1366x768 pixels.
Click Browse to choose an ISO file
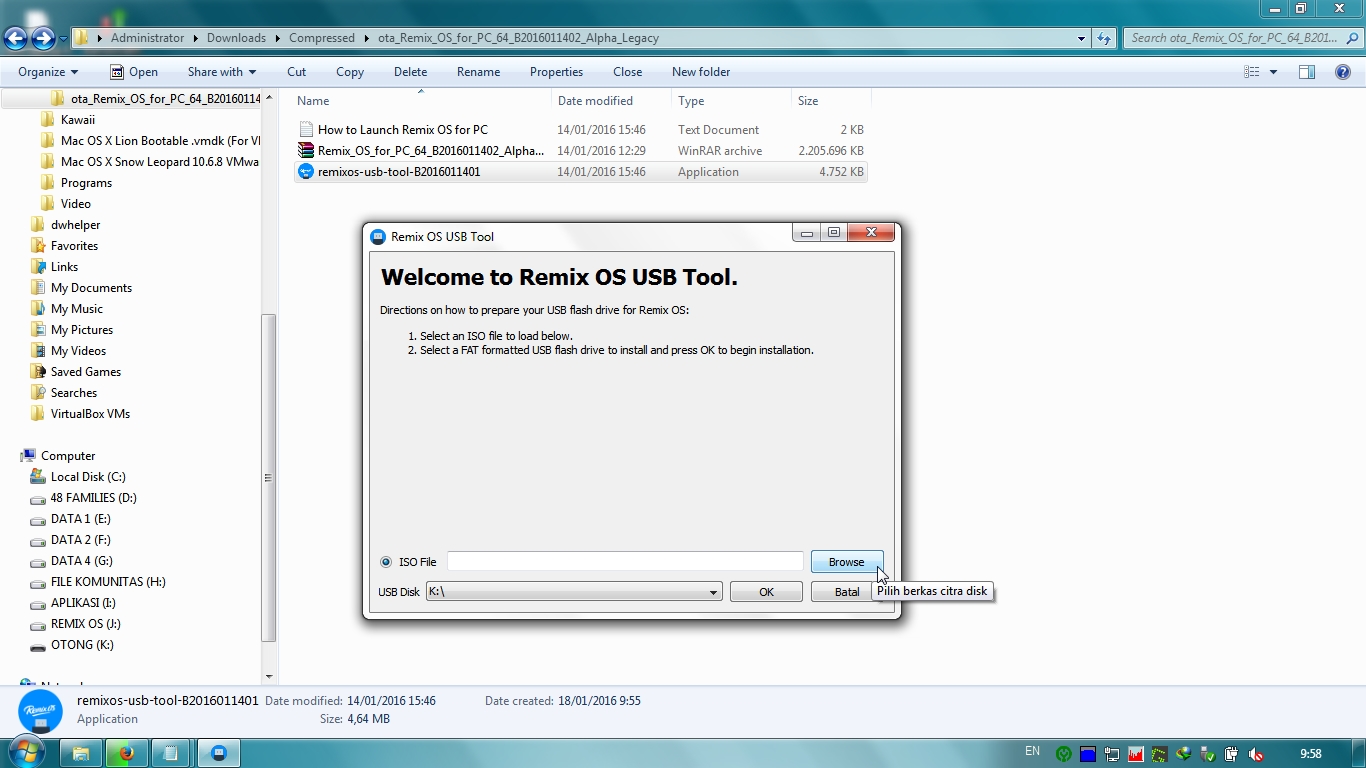tap(846, 561)
